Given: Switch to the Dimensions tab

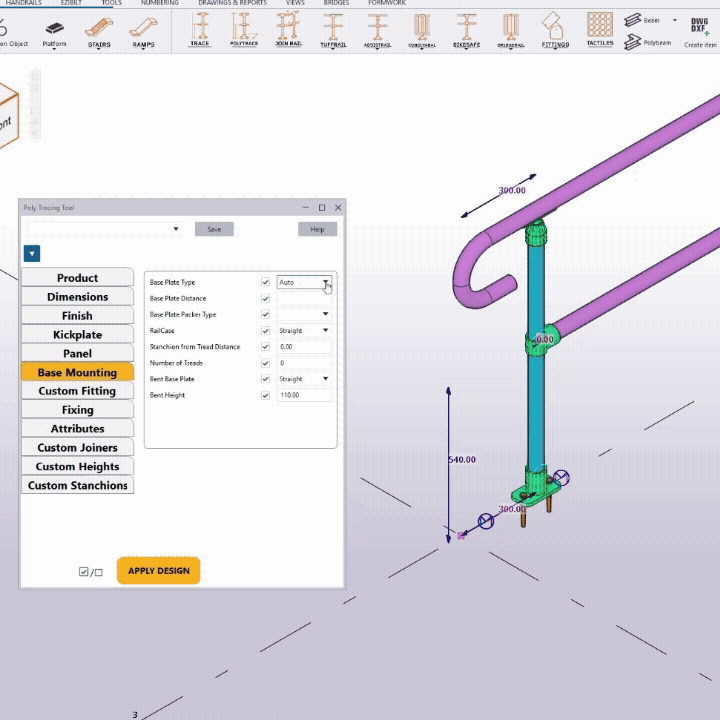Looking at the screenshot, I should click(x=77, y=297).
